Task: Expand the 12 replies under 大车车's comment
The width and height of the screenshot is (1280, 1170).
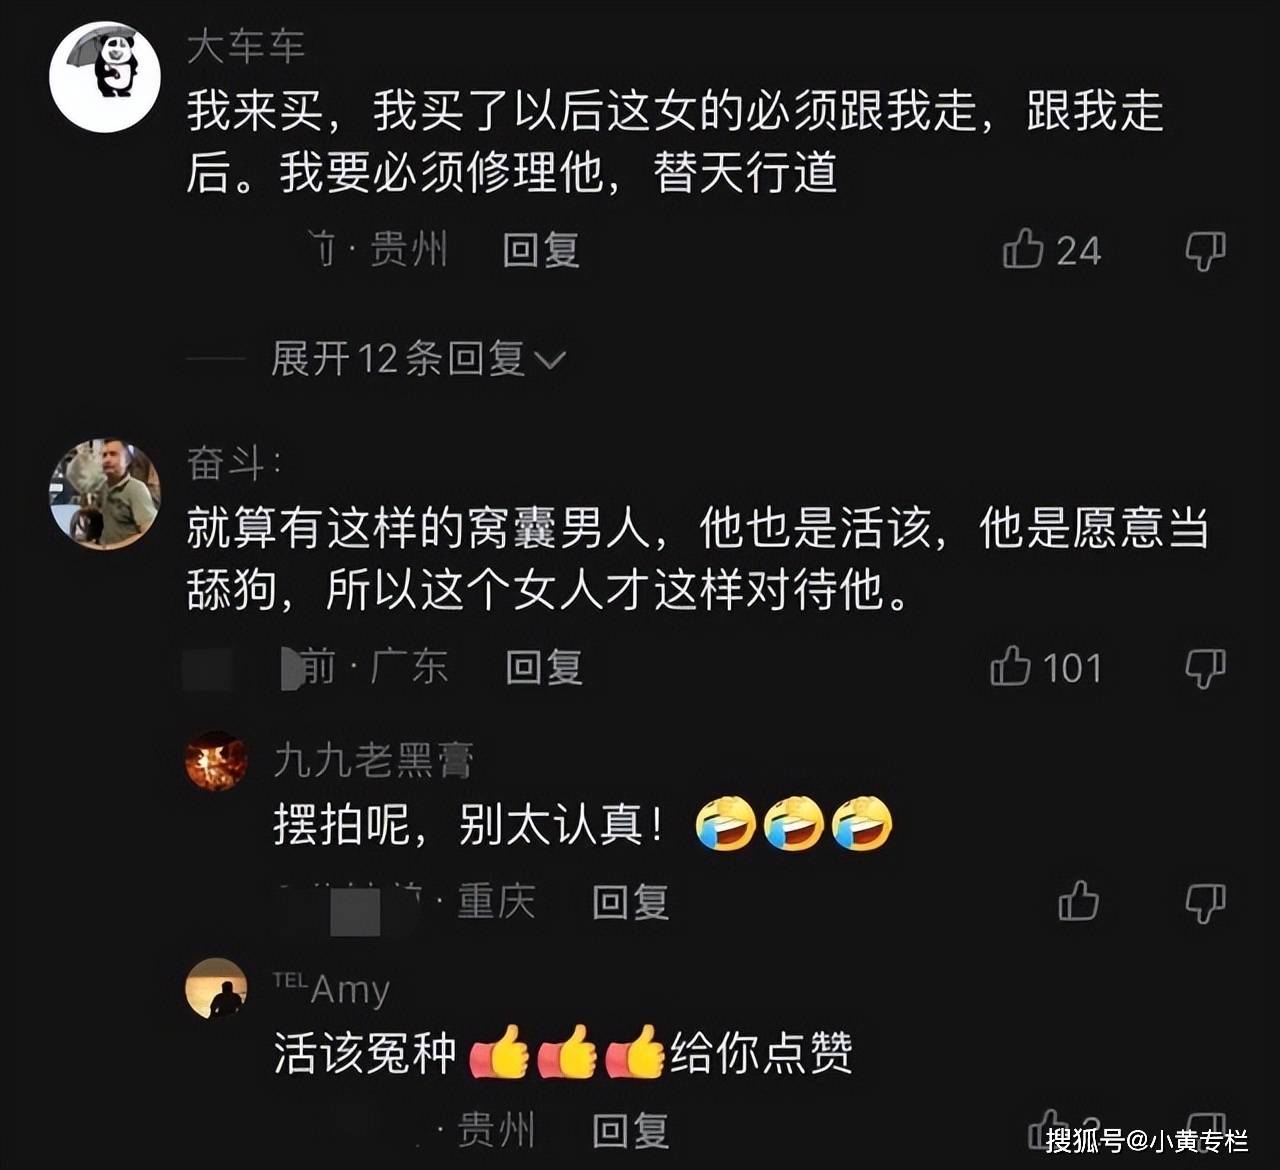Action: 418,358
